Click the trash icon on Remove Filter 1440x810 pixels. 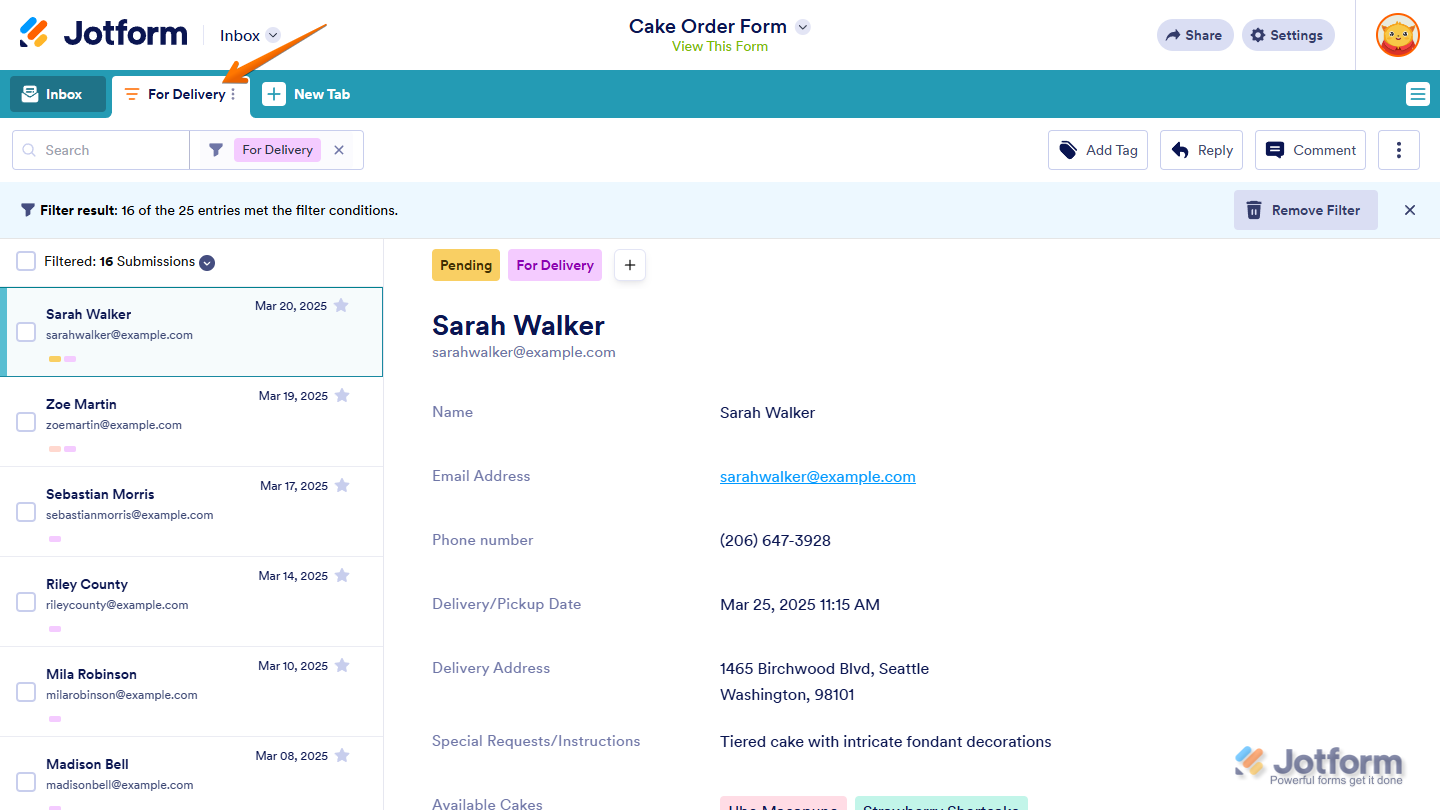tap(1254, 210)
